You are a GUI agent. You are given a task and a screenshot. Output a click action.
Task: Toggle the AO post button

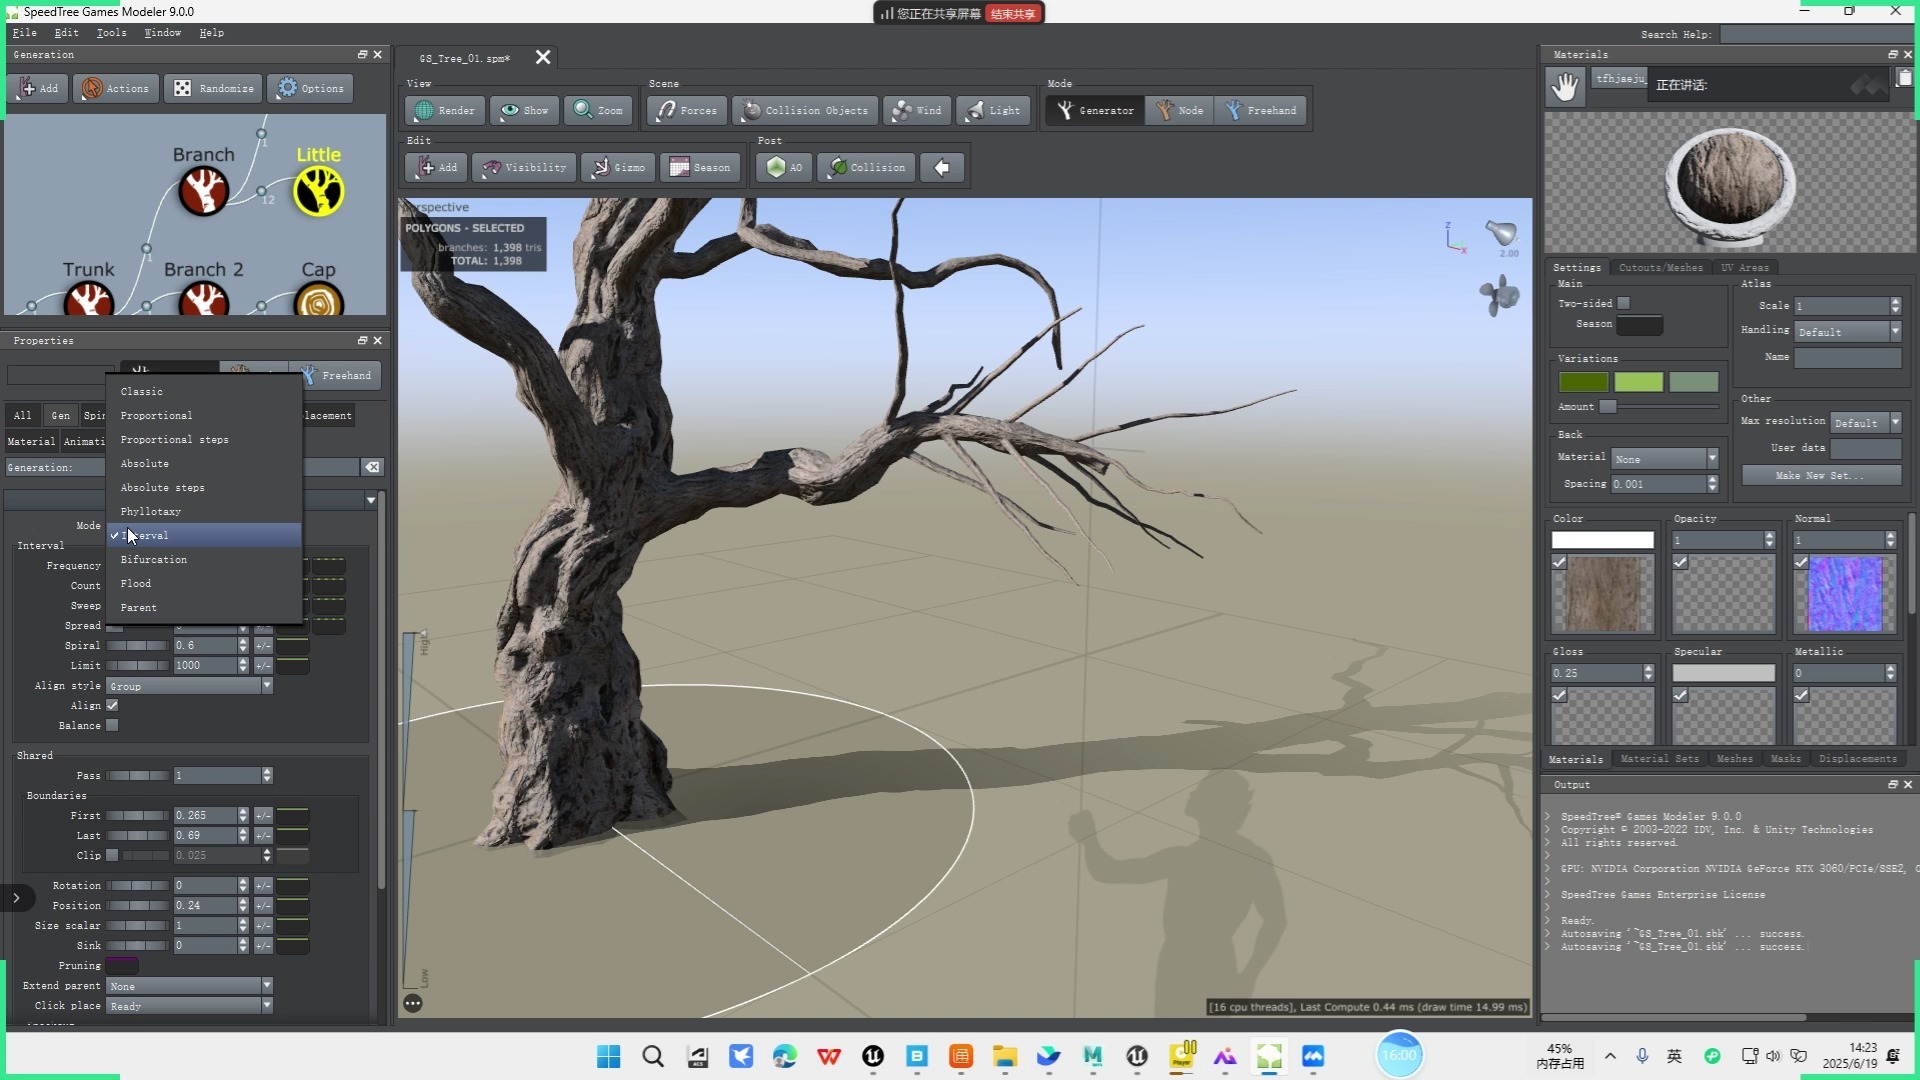784,168
